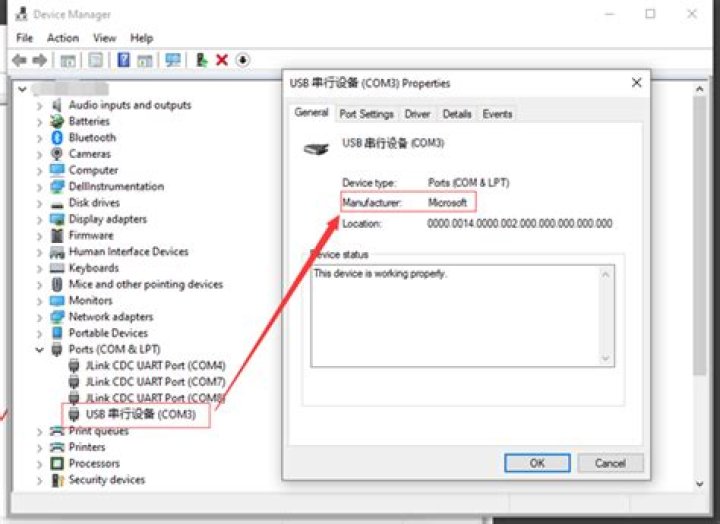
Task: Expand the Disk drives node
Action: [x=39, y=203]
